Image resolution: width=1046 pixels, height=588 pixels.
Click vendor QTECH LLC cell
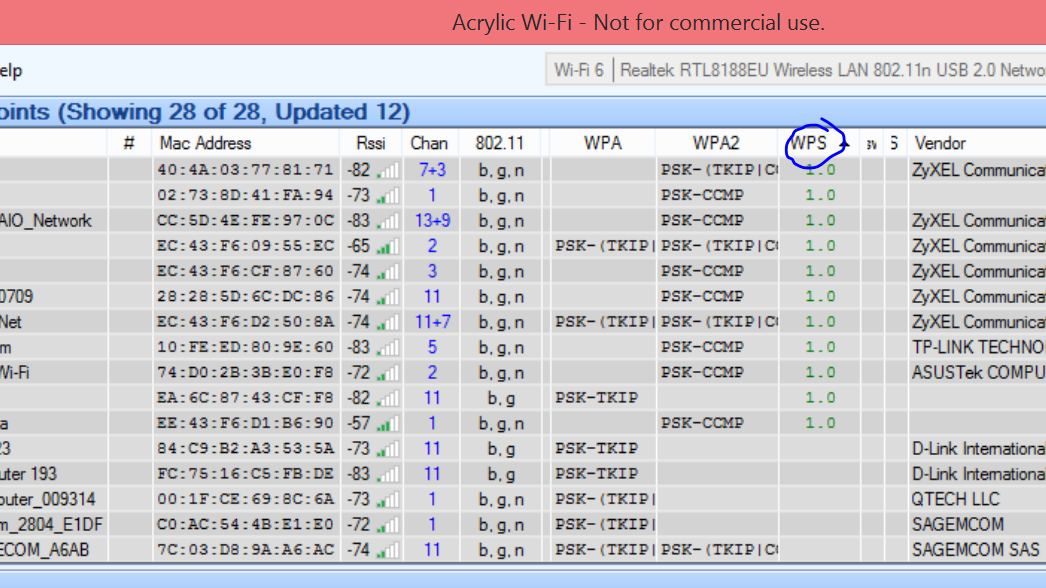[x=955, y=500]
